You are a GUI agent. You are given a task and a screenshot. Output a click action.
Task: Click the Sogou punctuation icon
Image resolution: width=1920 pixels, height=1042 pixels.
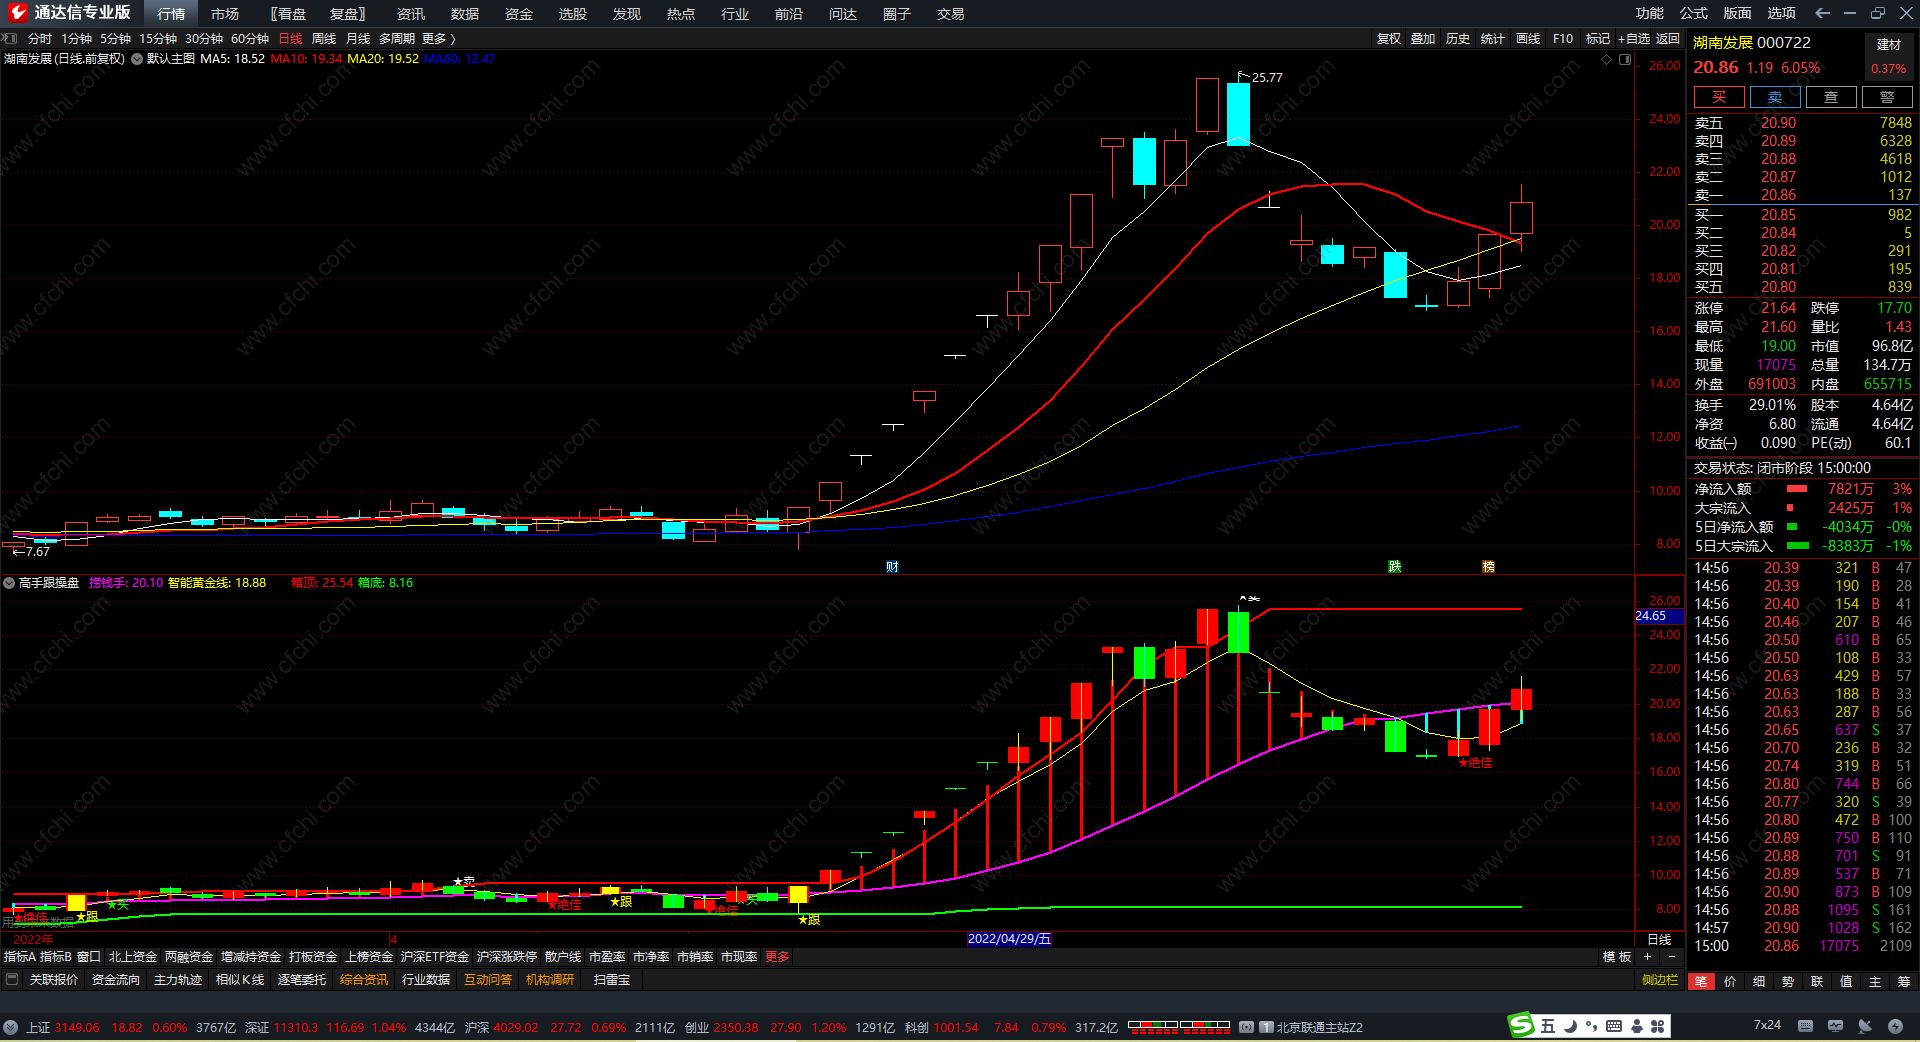coord(1591,1026)
